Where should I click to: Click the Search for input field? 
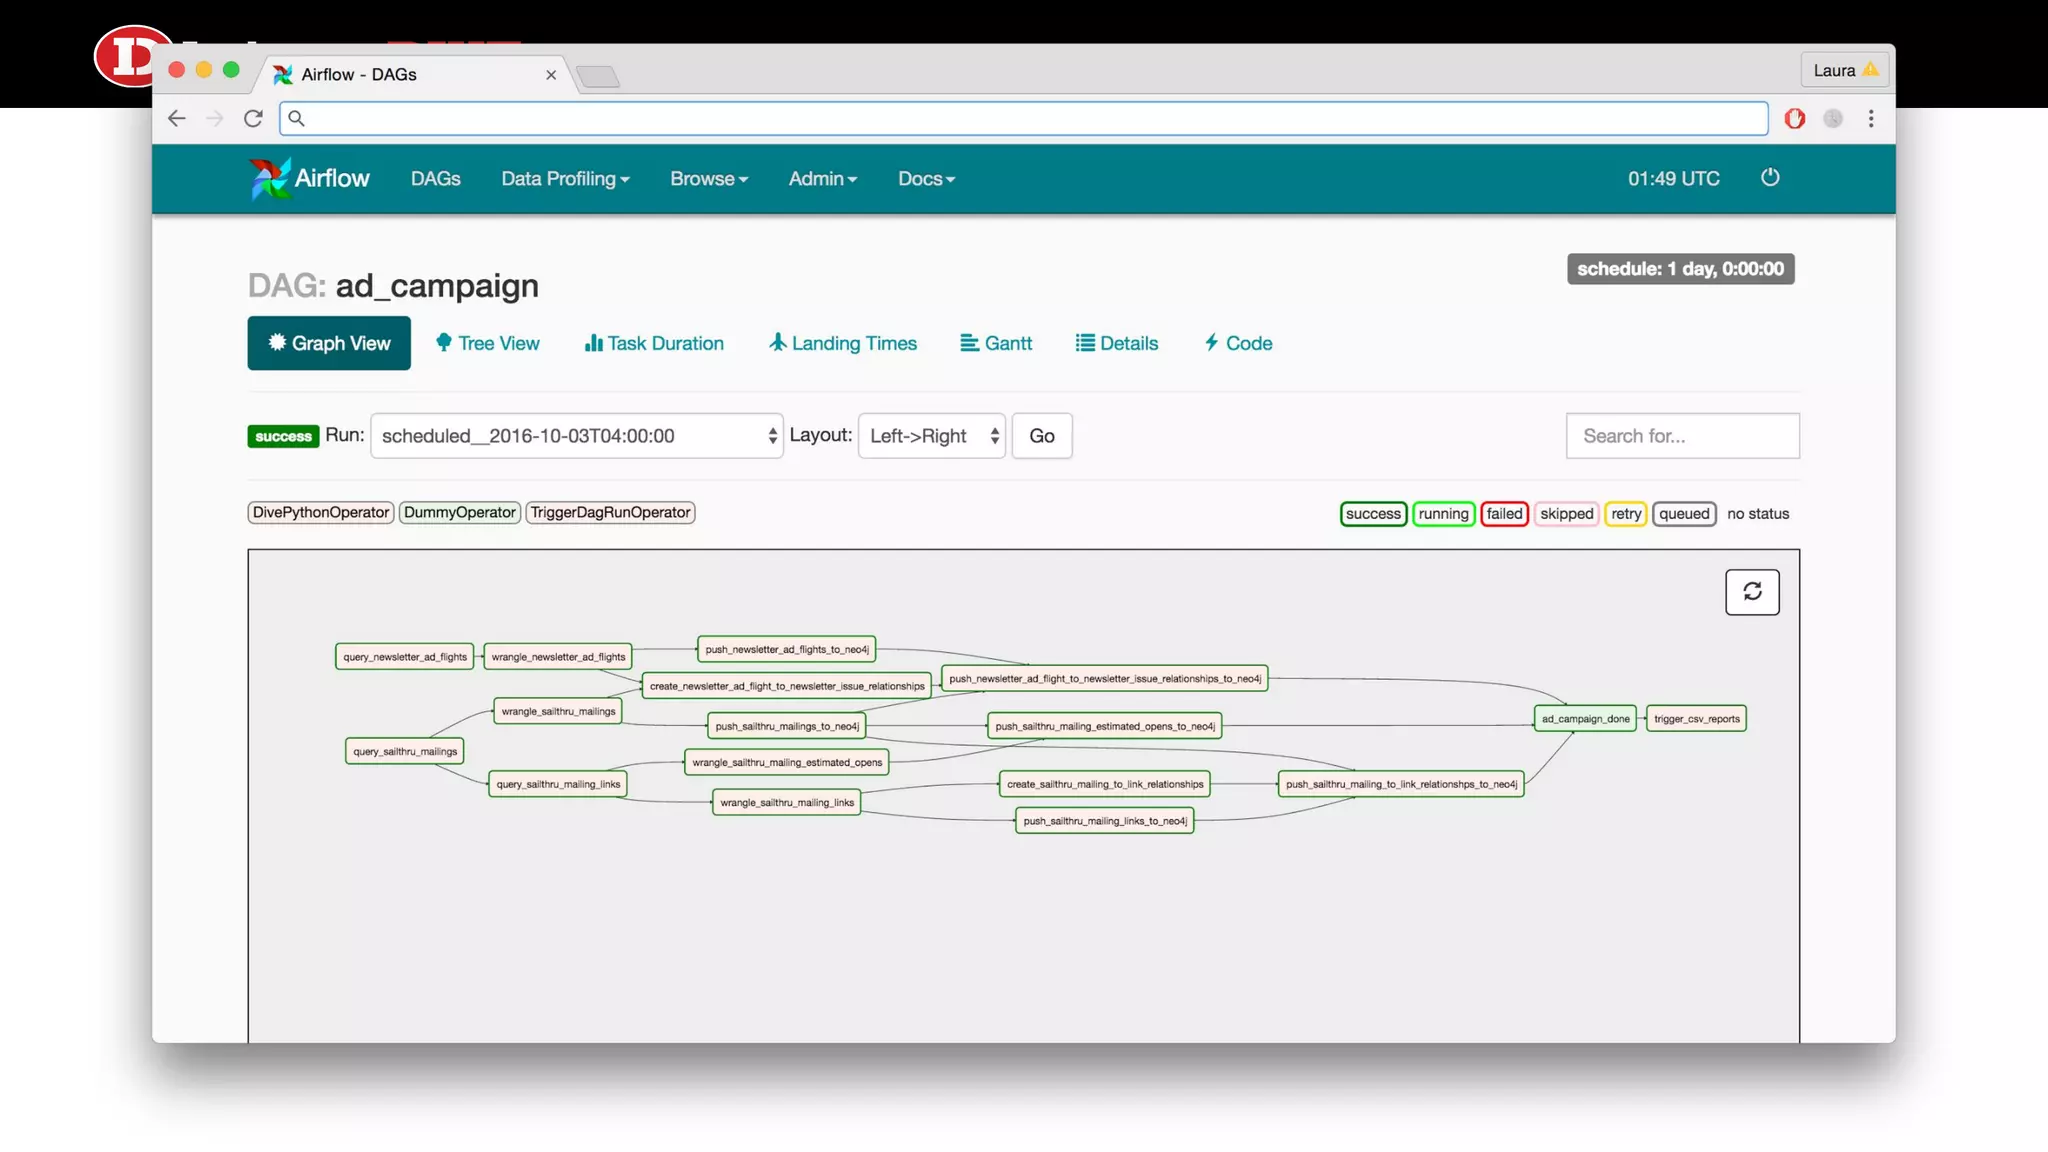pos(1681,436)
